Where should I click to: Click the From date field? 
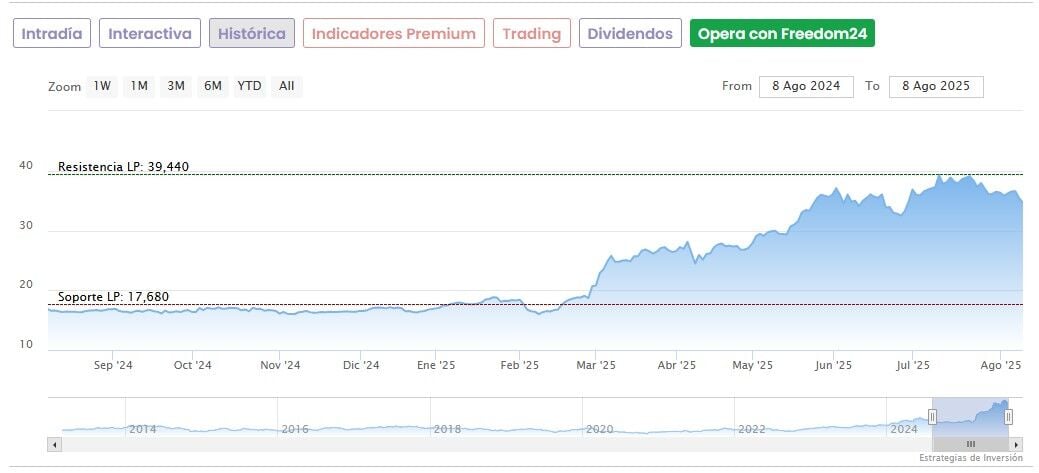[x=806, y=86]
